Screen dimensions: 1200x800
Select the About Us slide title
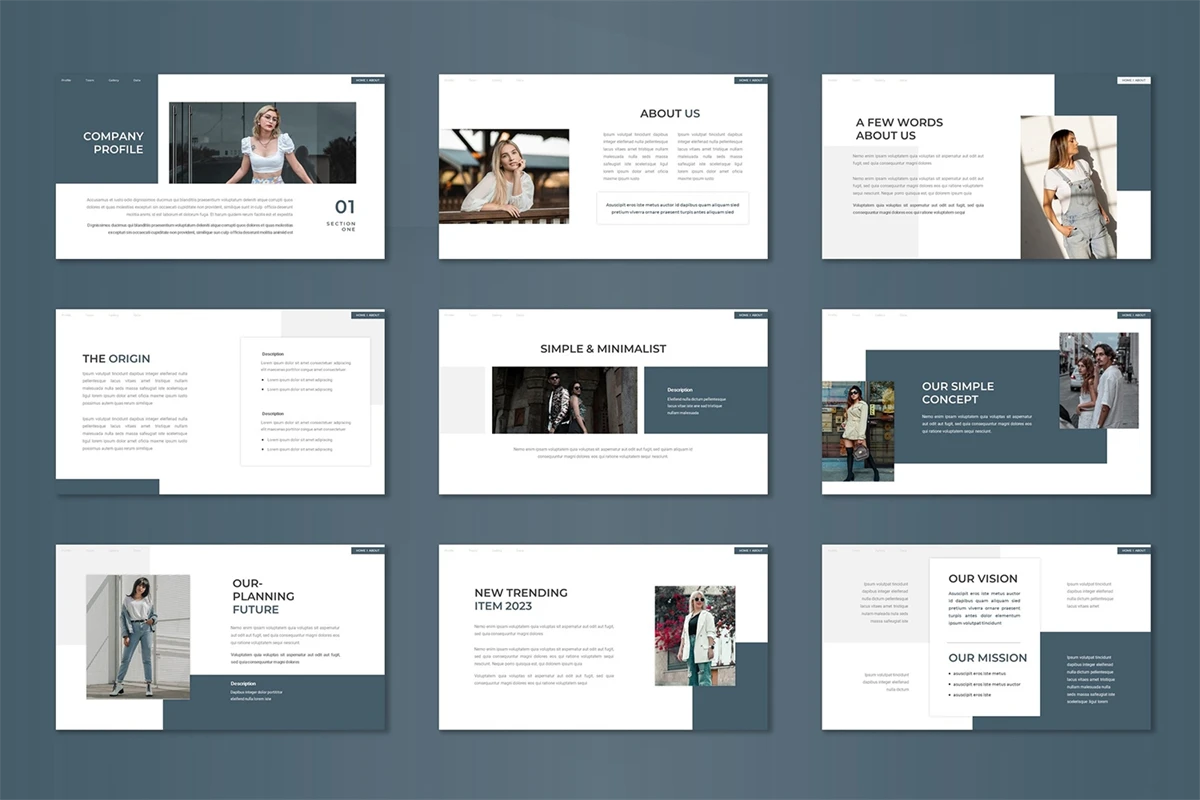click(x=670, y=114)
